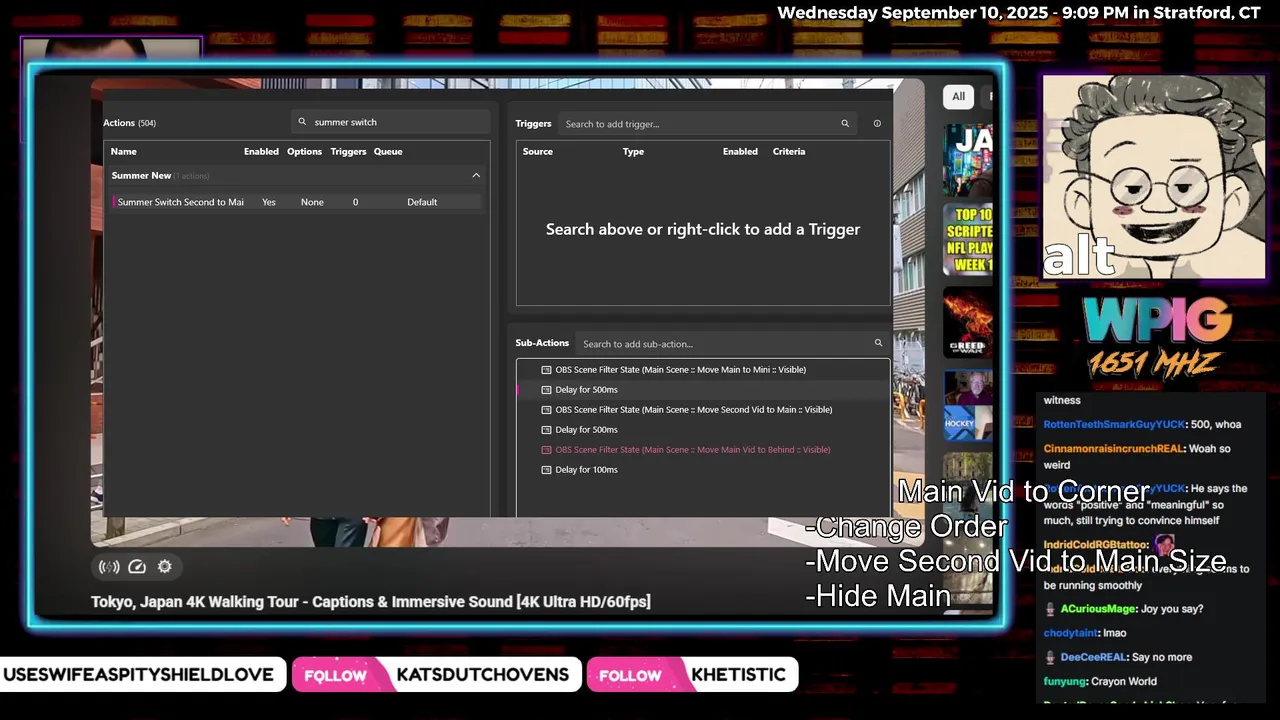Viewport: 1280px width, 720px height.
Task: Open the Greed of War video thumbnail
Action: [x=968, y=323]
